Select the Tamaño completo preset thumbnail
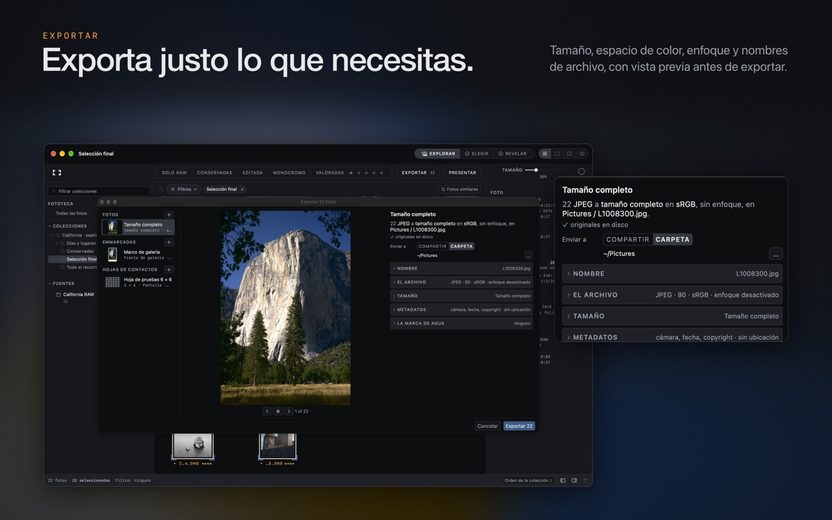This screenshot has height=520, width=832. [111, 227]
